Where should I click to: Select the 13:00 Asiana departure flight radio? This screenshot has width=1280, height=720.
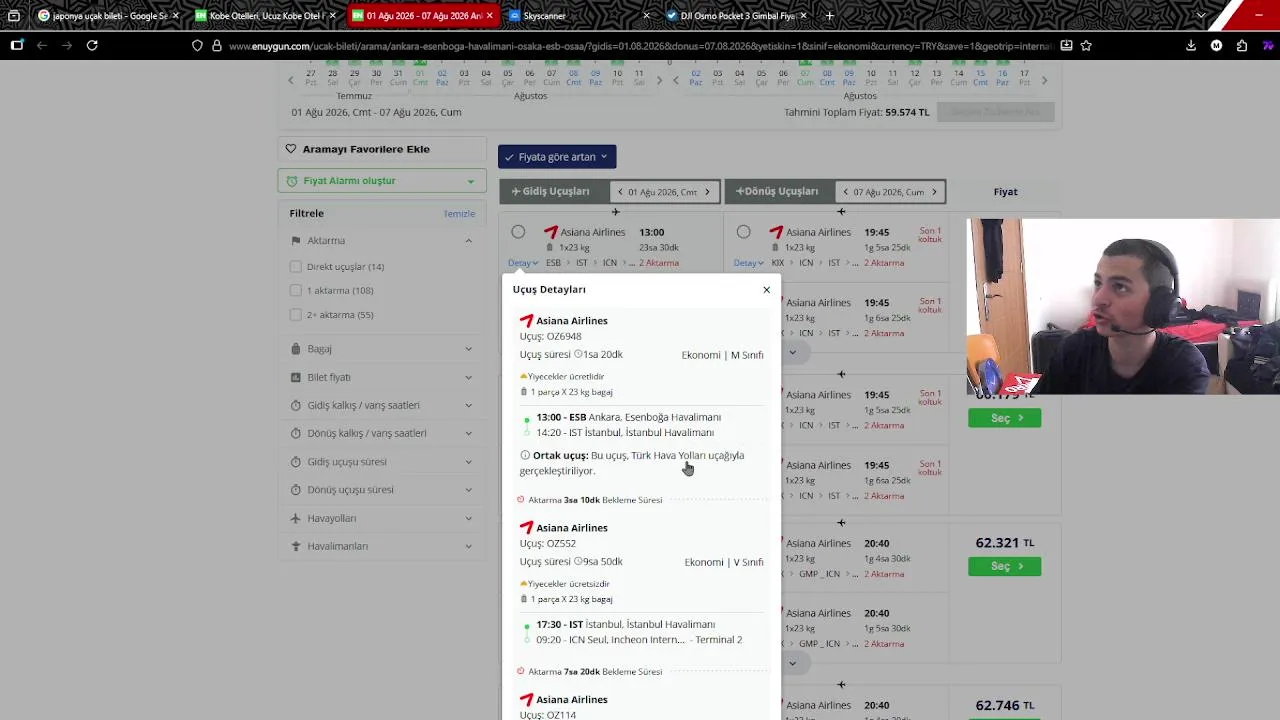[x=518, y=232]
